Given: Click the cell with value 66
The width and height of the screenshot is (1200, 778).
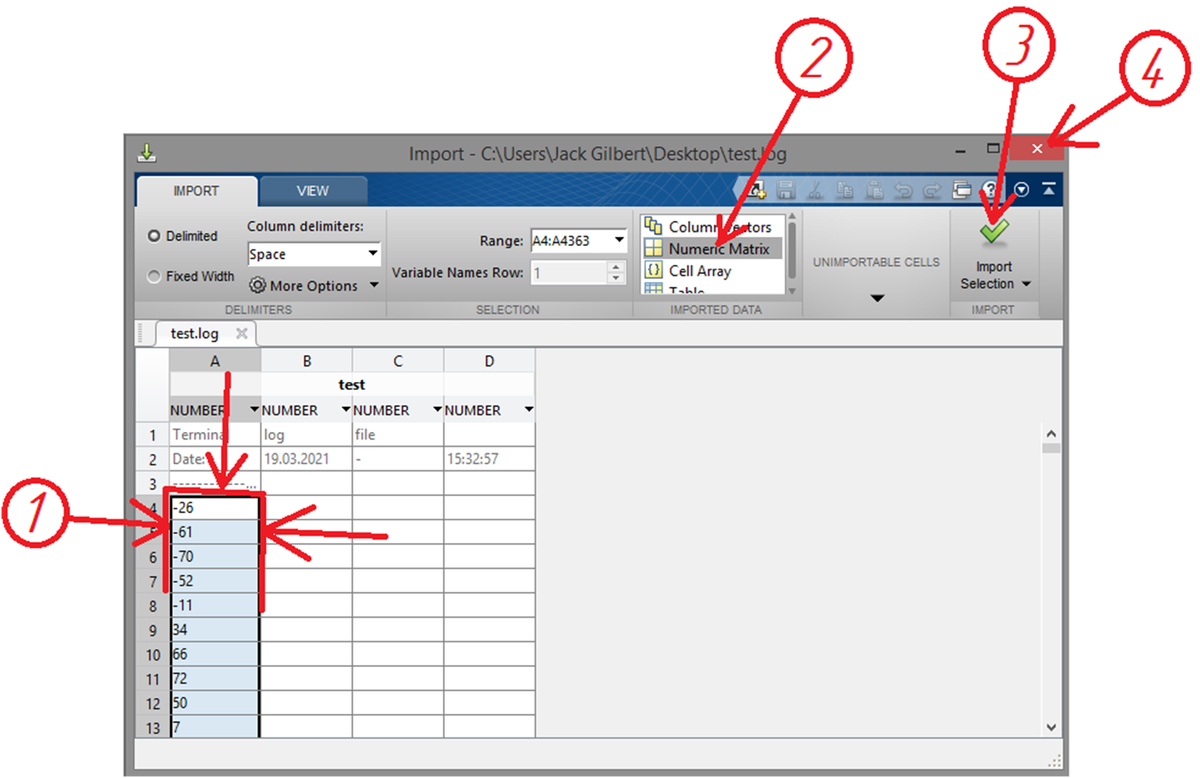Looking at the screenshot, I should (215, 654).
